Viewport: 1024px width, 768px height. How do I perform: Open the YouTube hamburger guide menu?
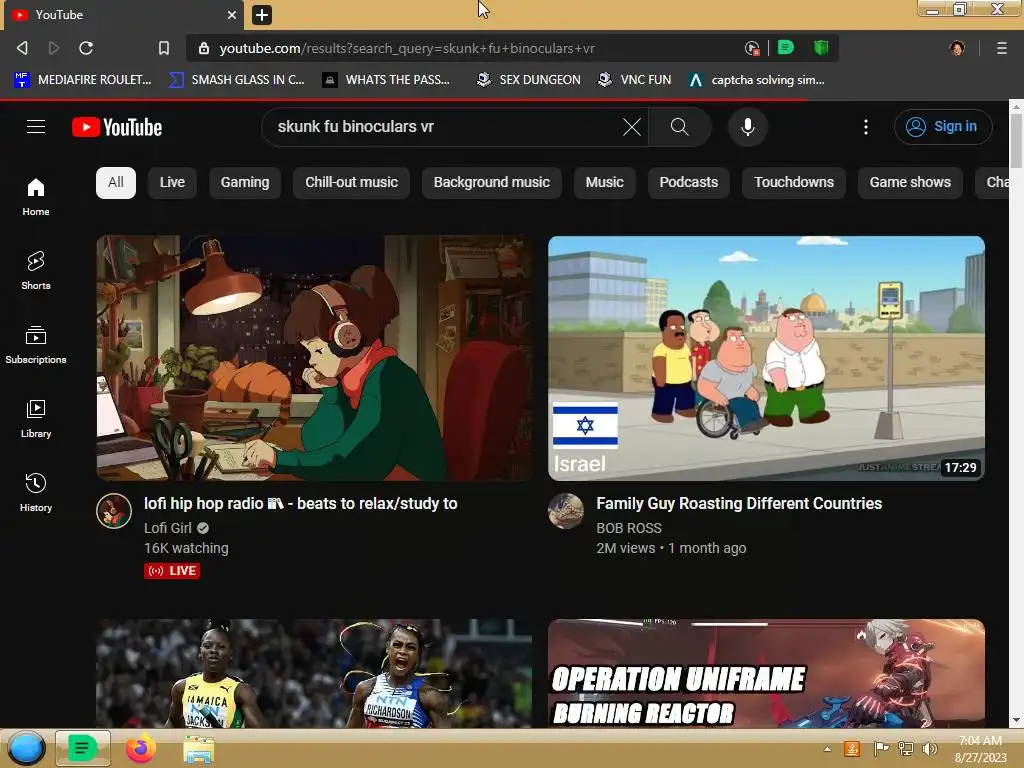click(36, 127)
